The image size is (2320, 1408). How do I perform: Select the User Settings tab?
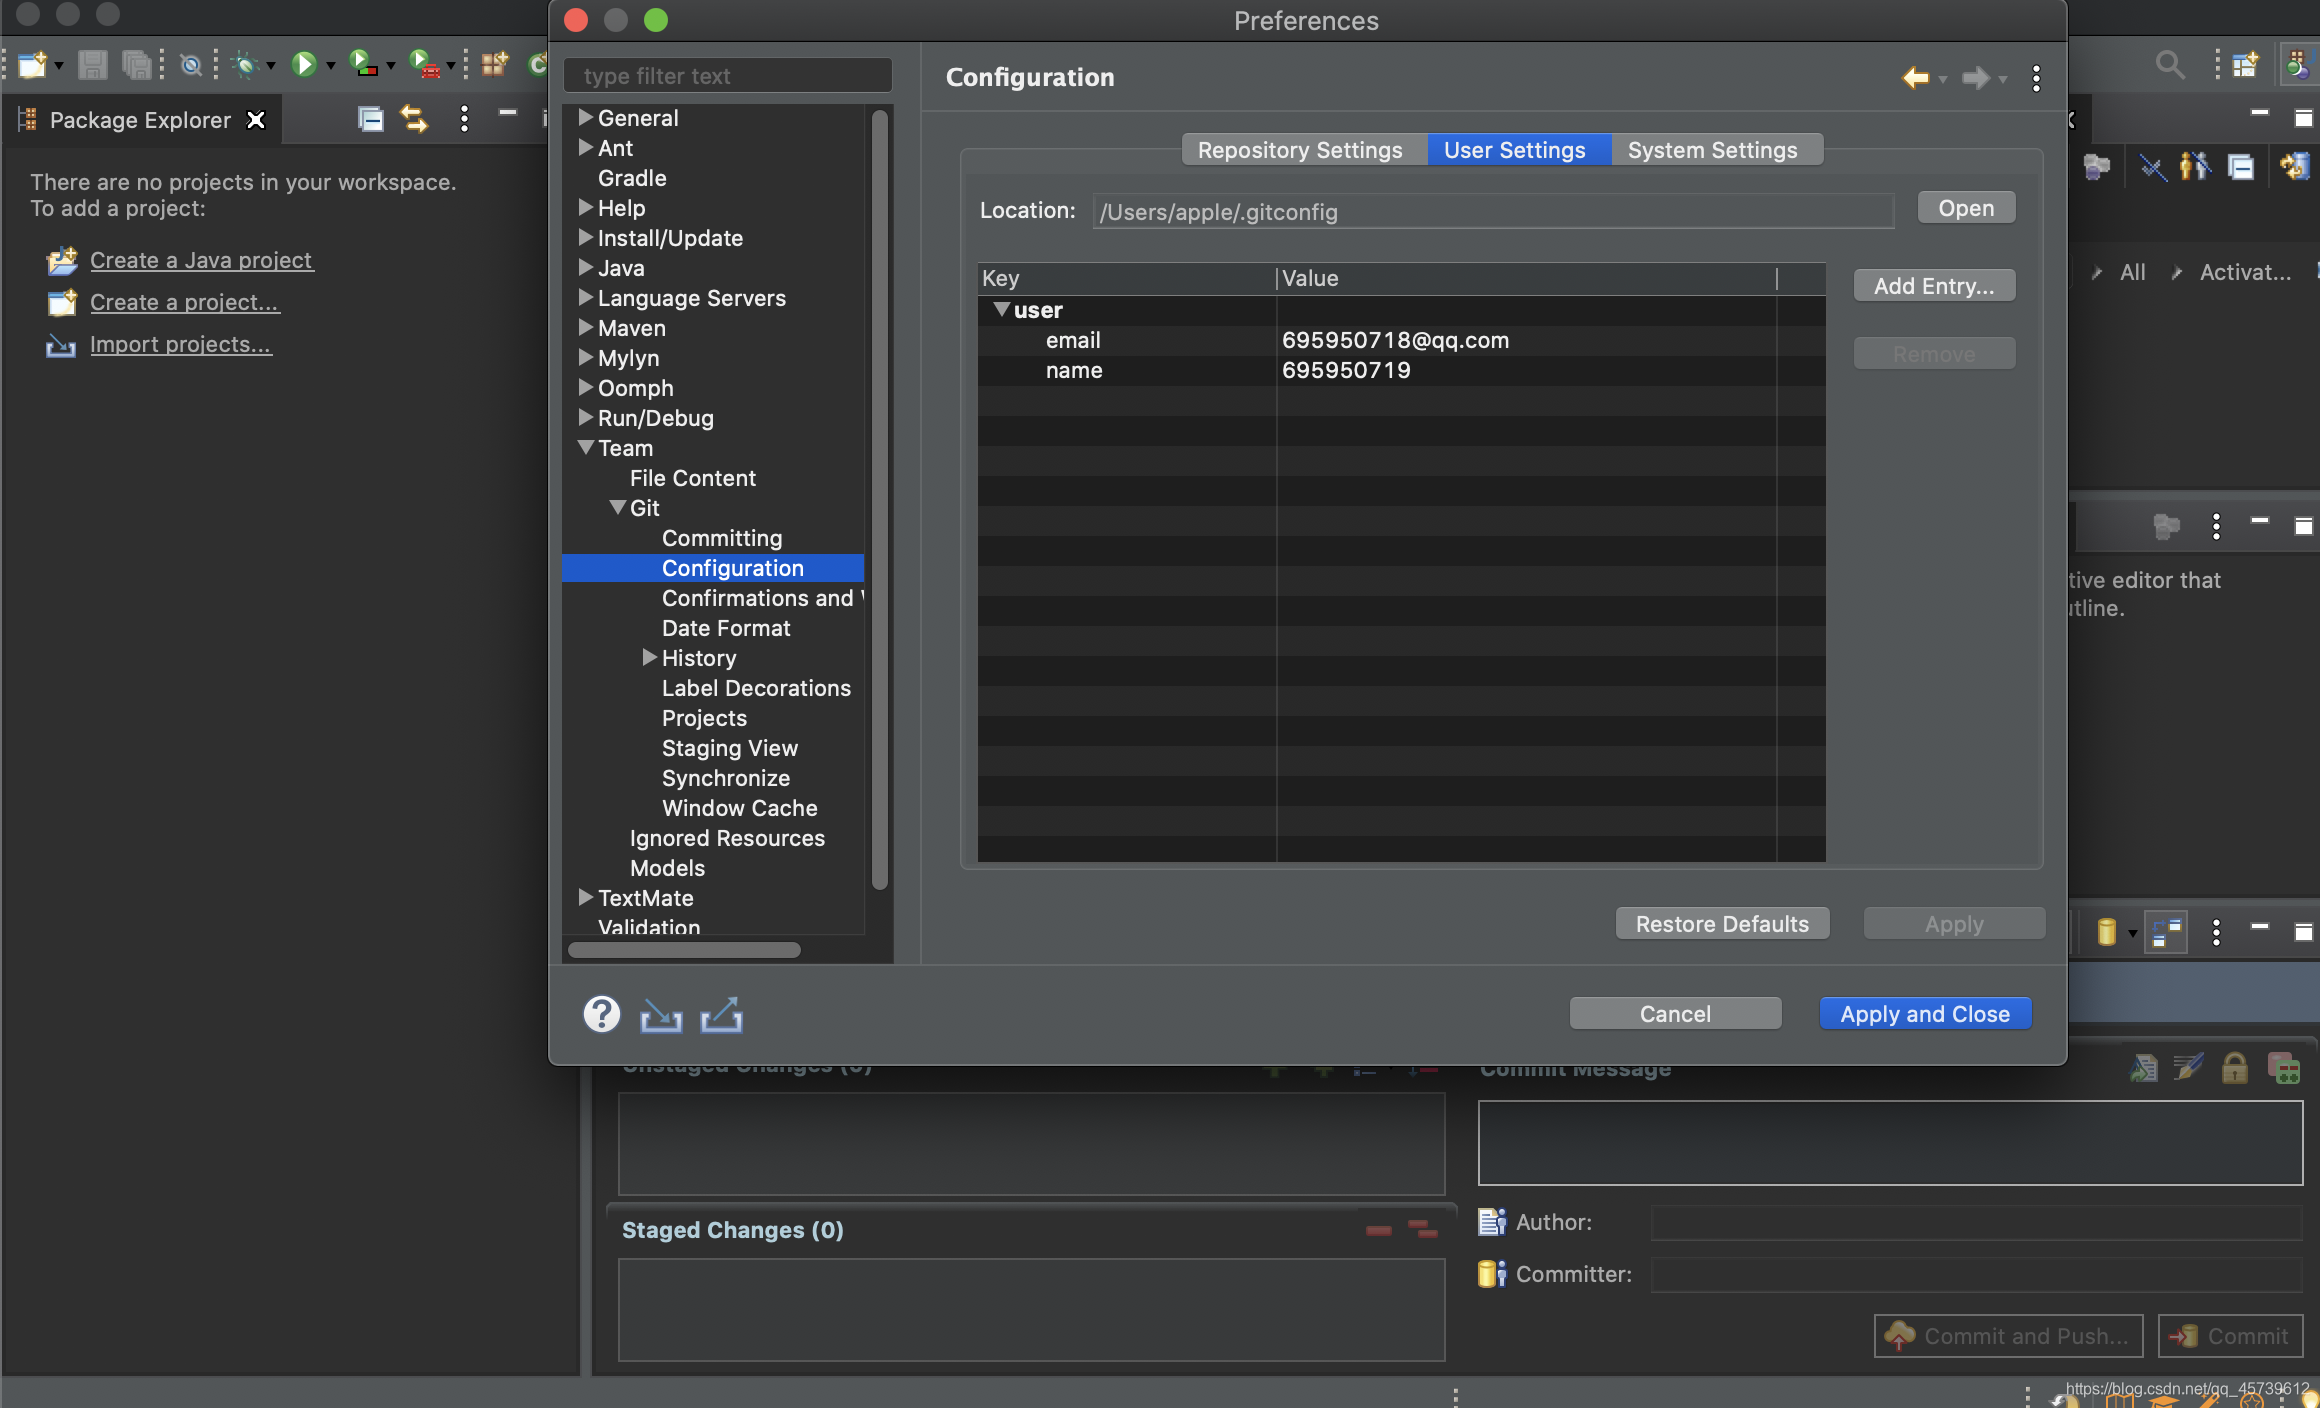point(1513,149)
